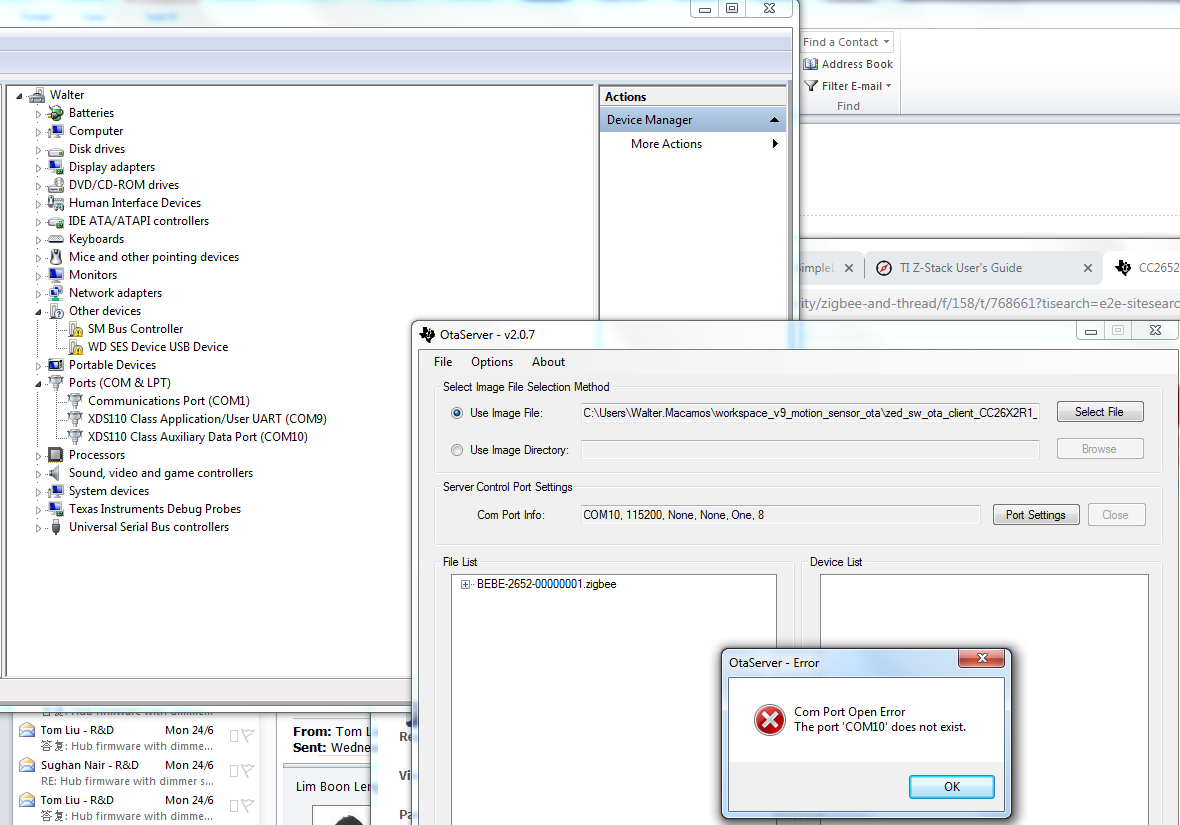Image resolution: width=1180 pixels, height=825 pixels.
Task: Close the OtaServer Error dialog
Action: [981, 659]
